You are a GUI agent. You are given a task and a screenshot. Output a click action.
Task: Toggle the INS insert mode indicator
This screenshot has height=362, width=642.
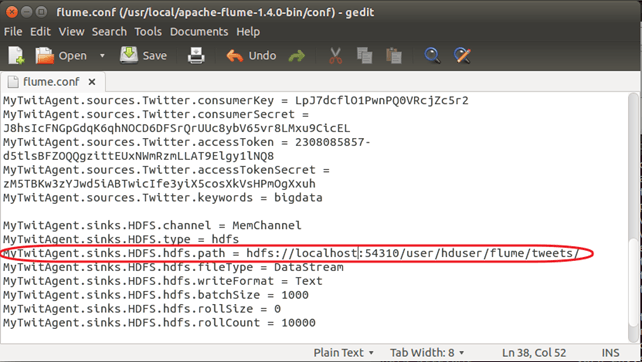point(610,353)
